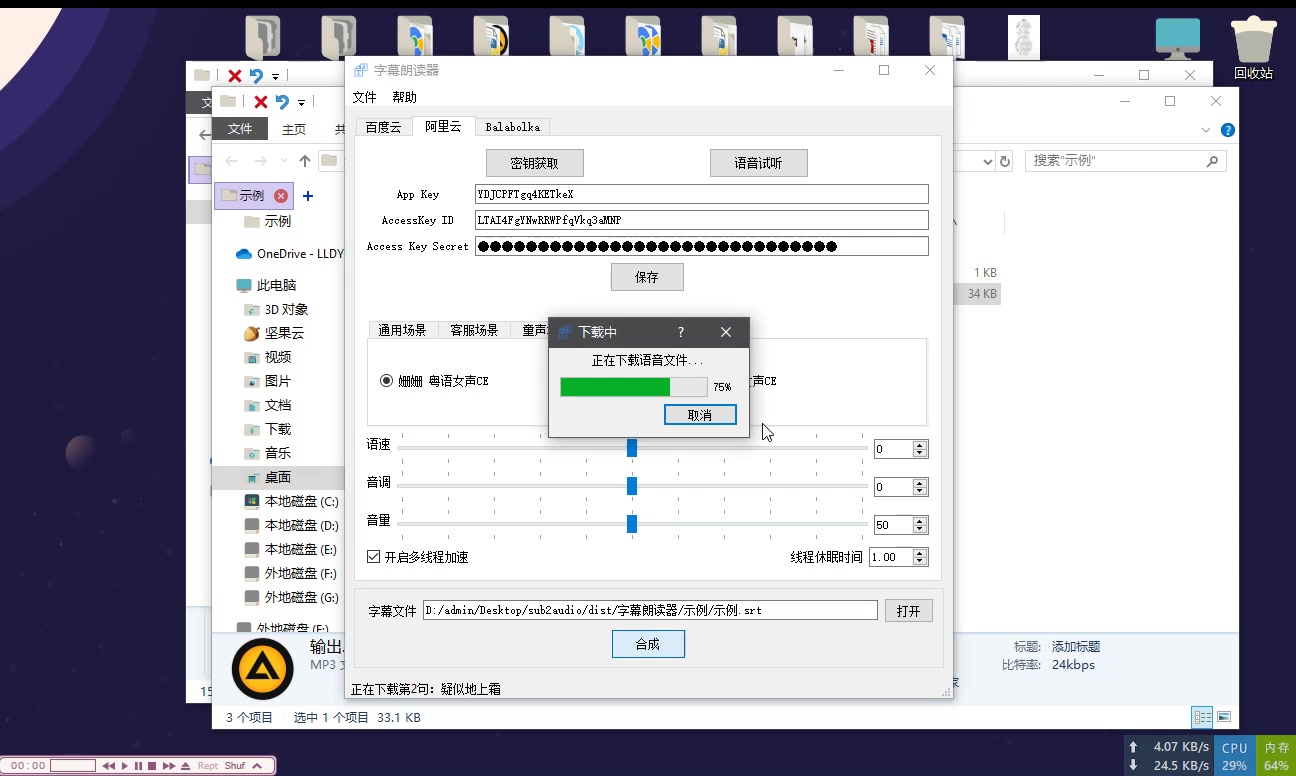The height and width of the screenshot is (776, 1296).
Task: Open 本地磁盘 (D:) in navigation pane
Action: click(x=291, y=525)
